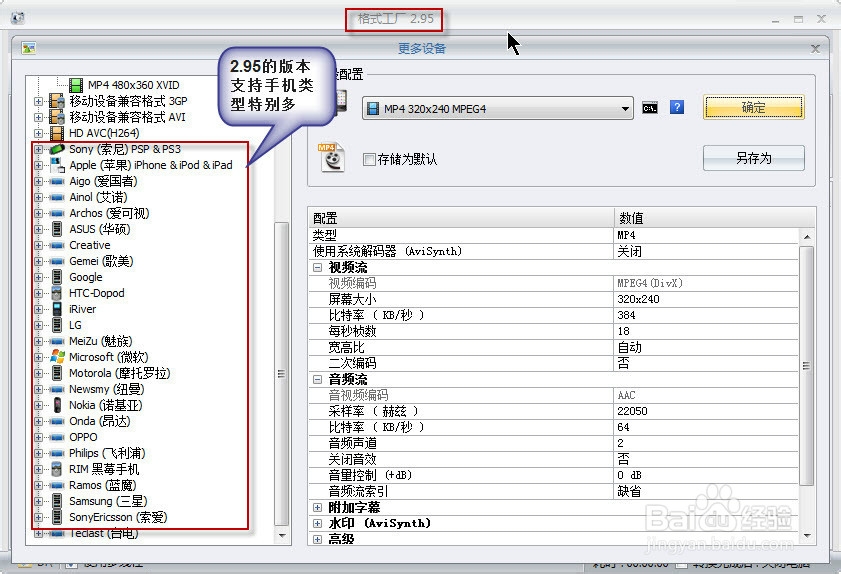The height and width of the screenshot is (574, 841).
Task: Expand the Philips (飞利浦) tree node
Action: [x=38, y=454]
